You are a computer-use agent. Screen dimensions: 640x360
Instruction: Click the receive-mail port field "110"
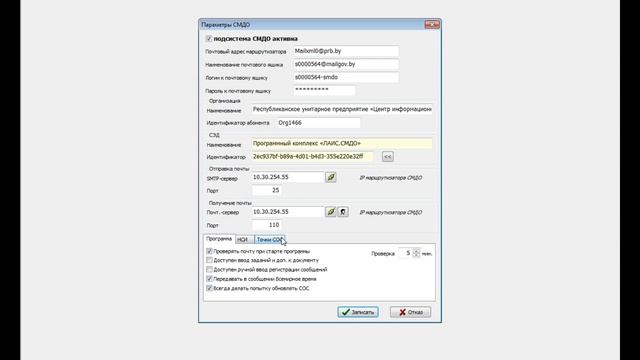point(267,225)
